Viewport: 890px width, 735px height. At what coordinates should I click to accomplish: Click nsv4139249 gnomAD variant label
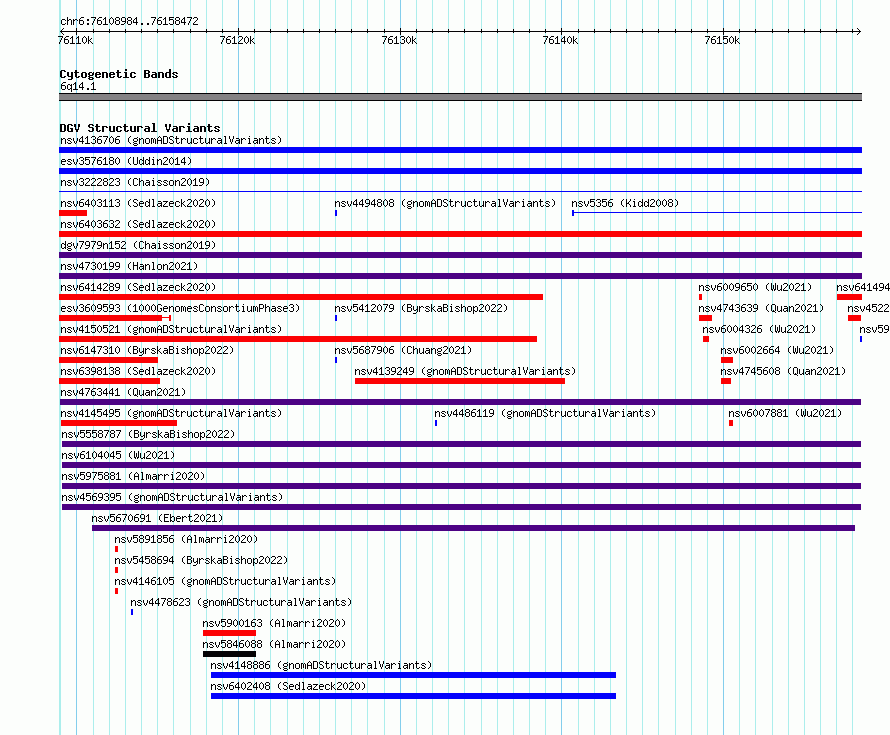[x=465, y=371]
